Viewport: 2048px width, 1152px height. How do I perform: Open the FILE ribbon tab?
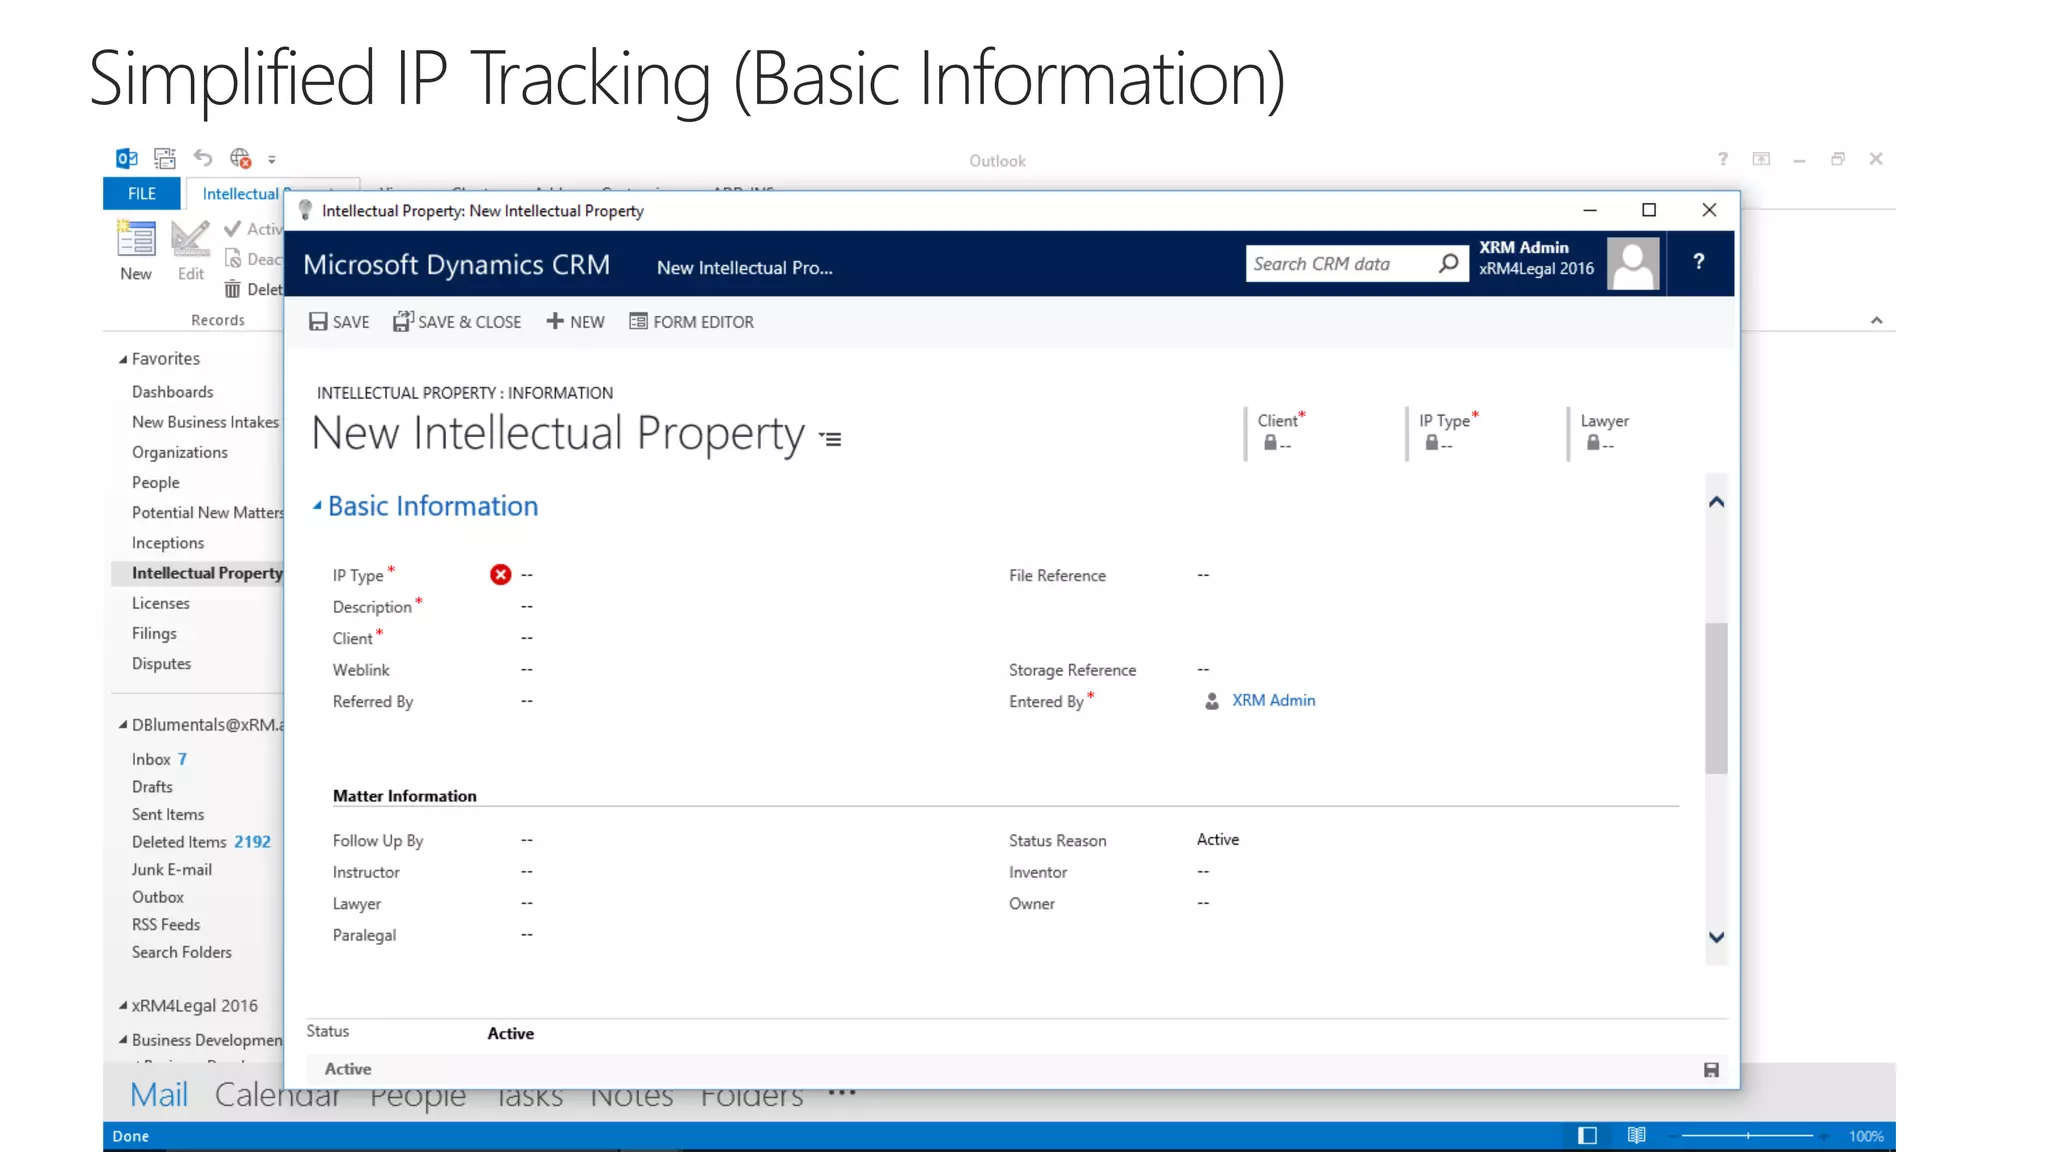pyautogui.click(x=142, y=193)
